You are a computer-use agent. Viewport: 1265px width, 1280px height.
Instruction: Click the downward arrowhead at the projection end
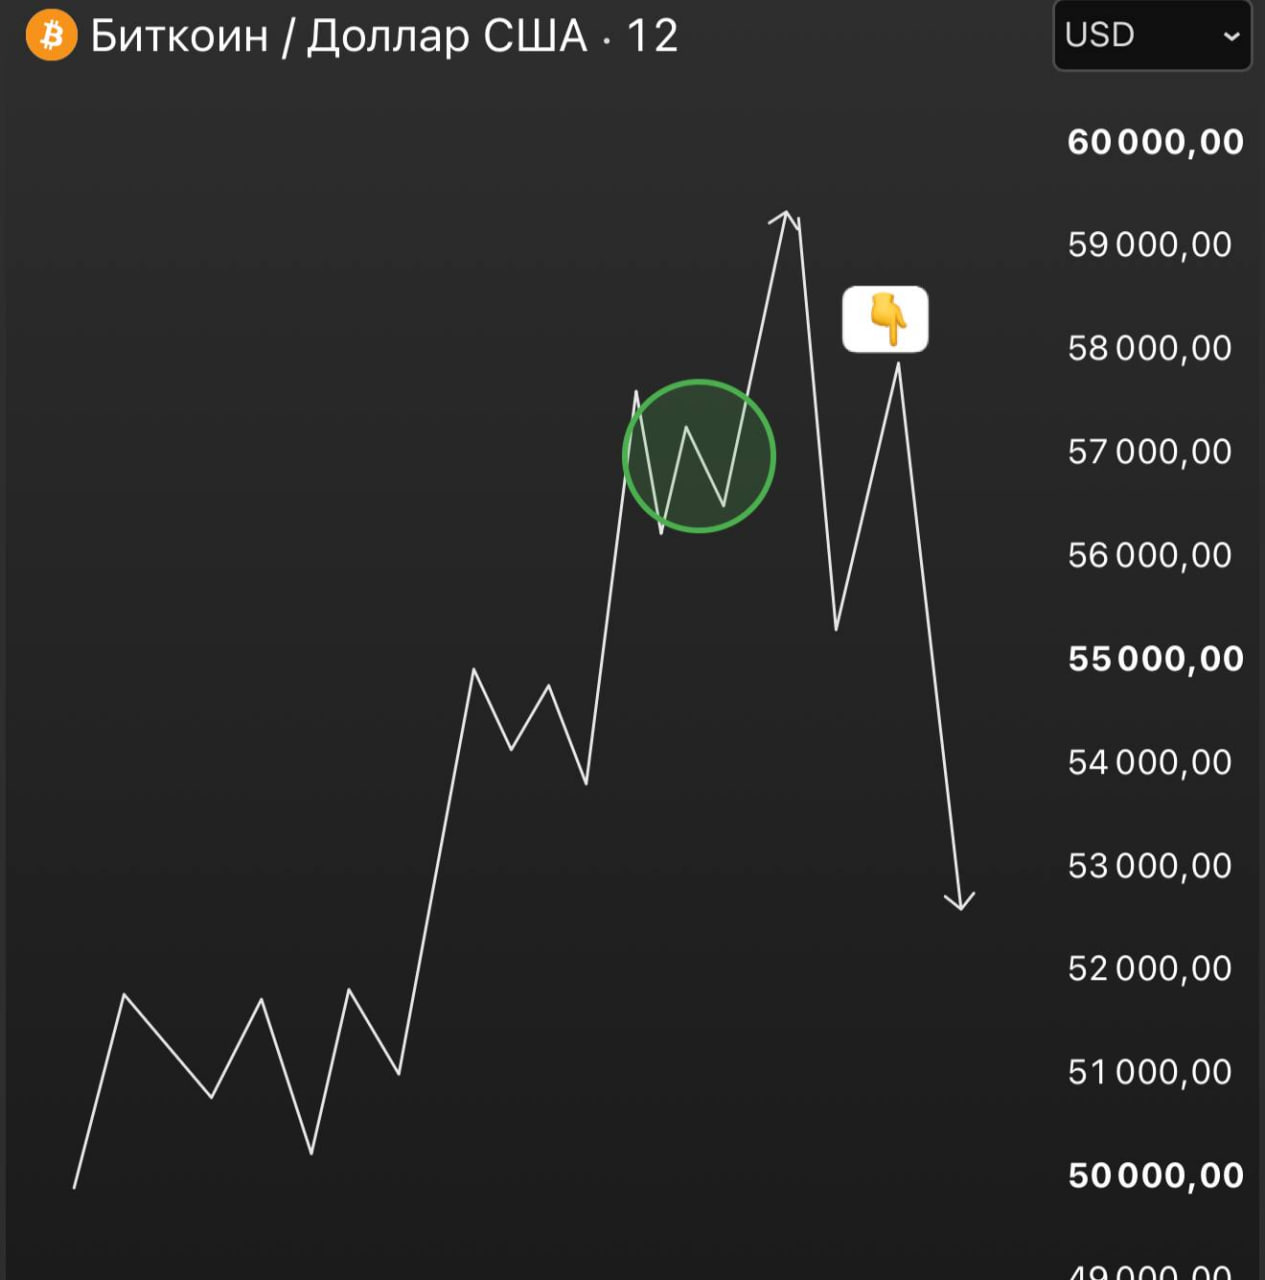pyautogui.click(x=960, y=900)
